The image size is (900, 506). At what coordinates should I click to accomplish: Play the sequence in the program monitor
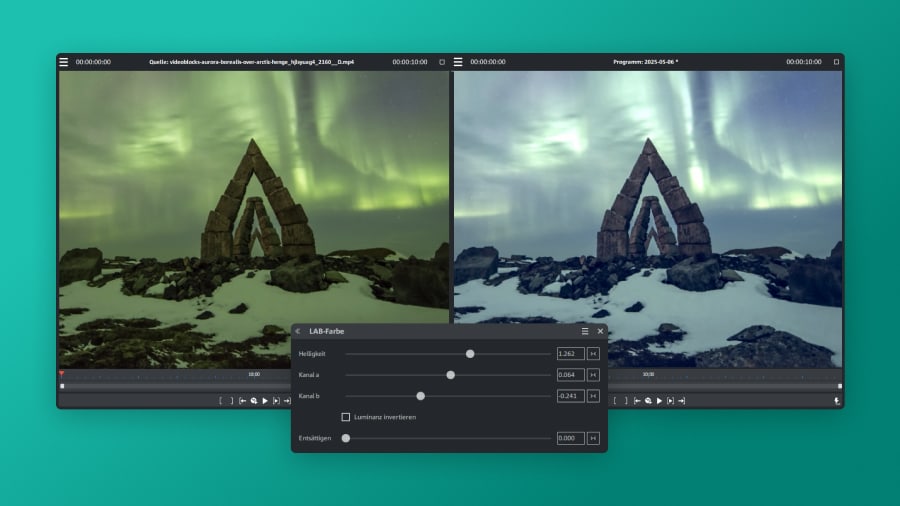(x=659, y=401)
